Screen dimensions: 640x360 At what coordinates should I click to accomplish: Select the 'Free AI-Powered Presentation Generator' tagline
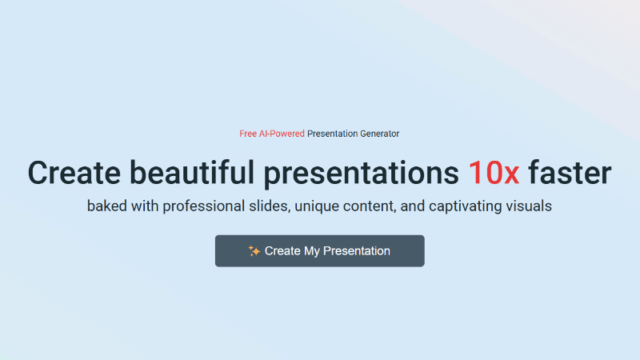[319, 133]
